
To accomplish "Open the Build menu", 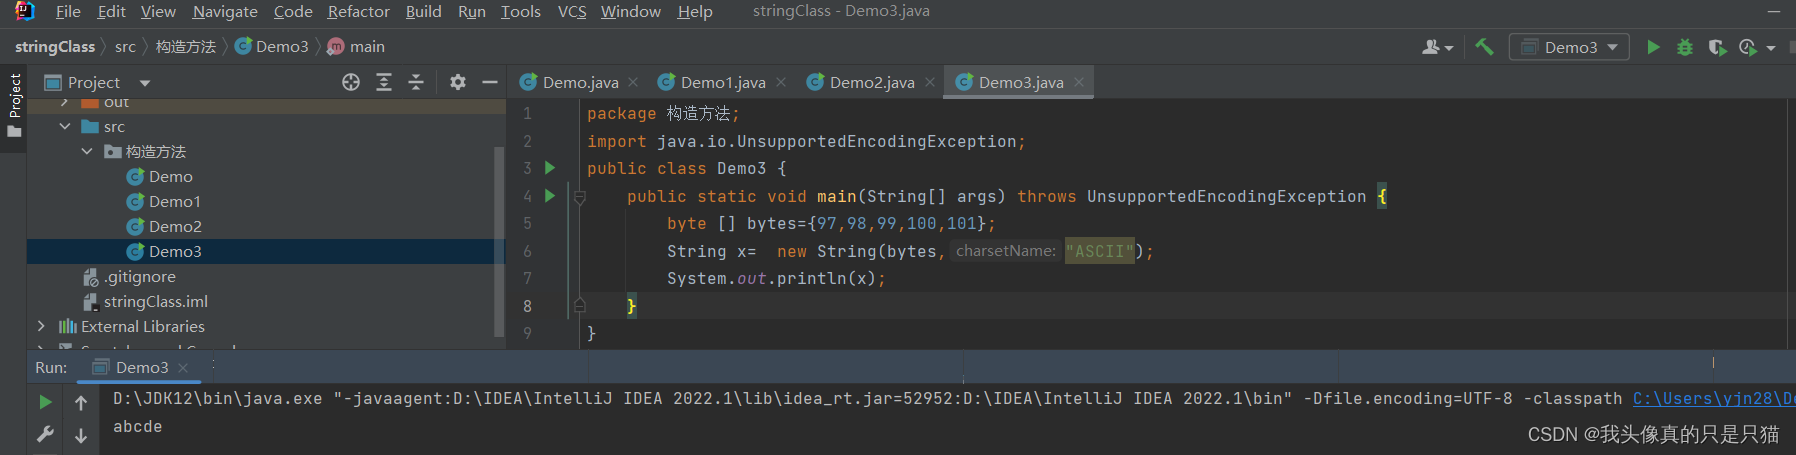I will tap(423, 11).
